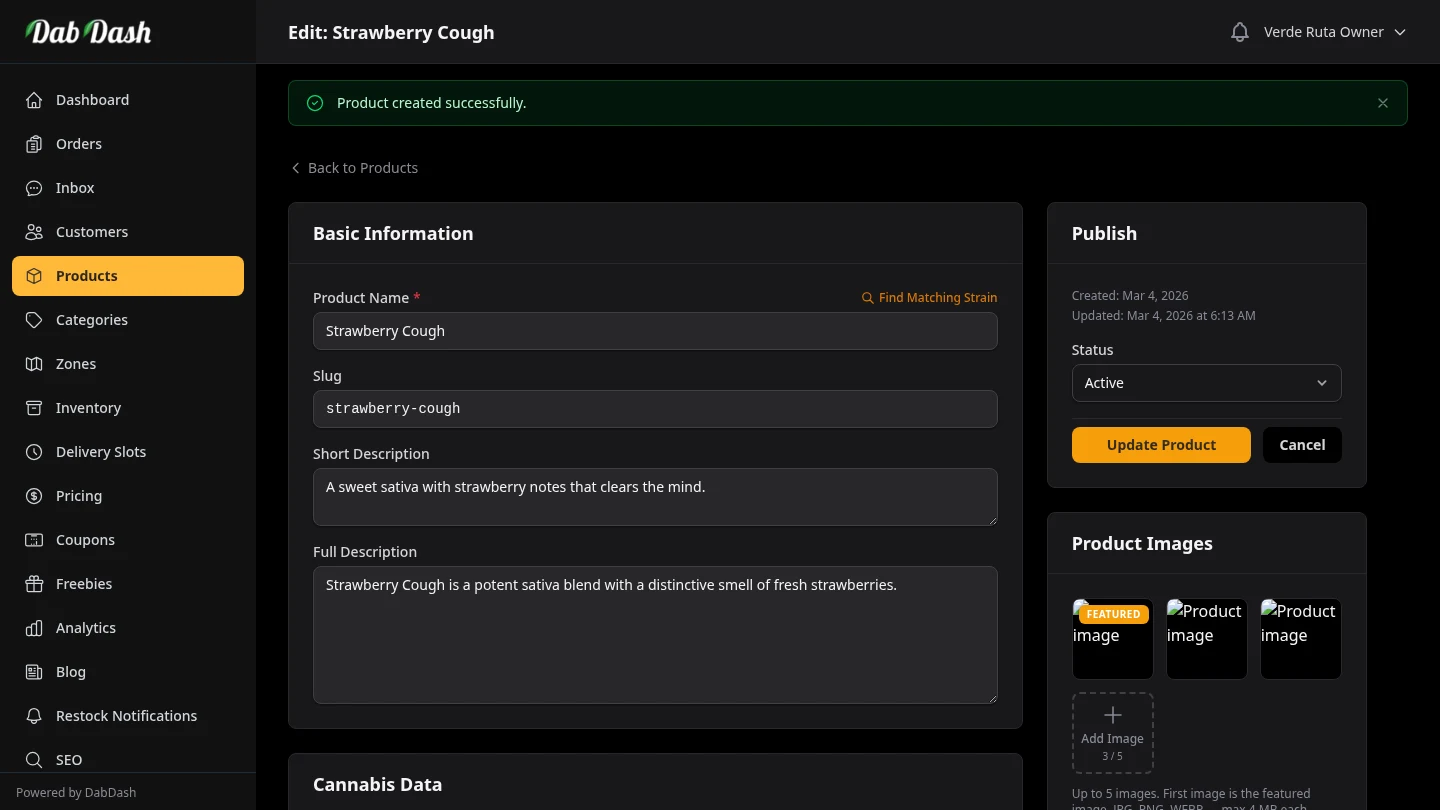Open the notification bell icon
This screenshot has width=1440, height=810.
[x=1240, y=31]
